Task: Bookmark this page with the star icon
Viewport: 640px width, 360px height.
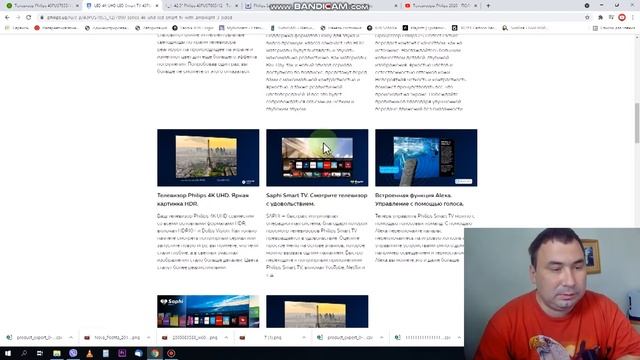Action: [x=587, y=18]
